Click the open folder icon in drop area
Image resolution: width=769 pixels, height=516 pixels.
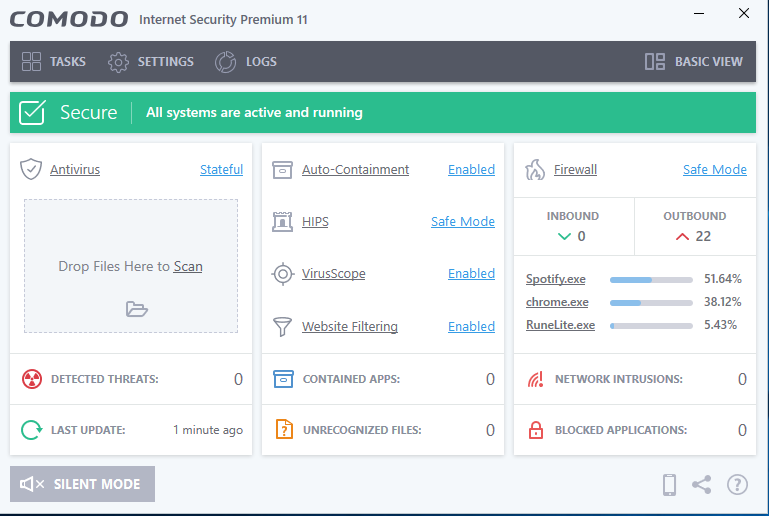tap(137, 309)
